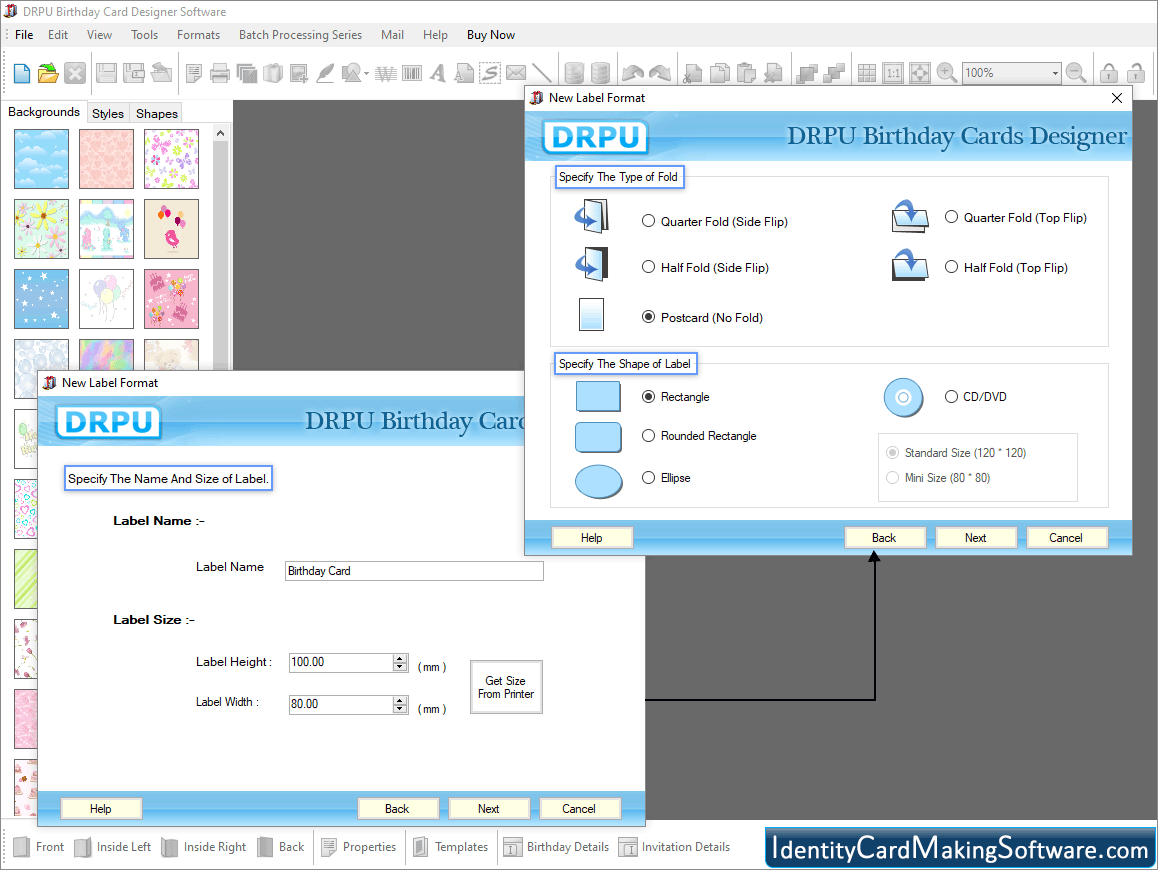The height and width of the screenshot is (870, 1158).
Task: Open the Formats menu
Action: click(199, 35)
